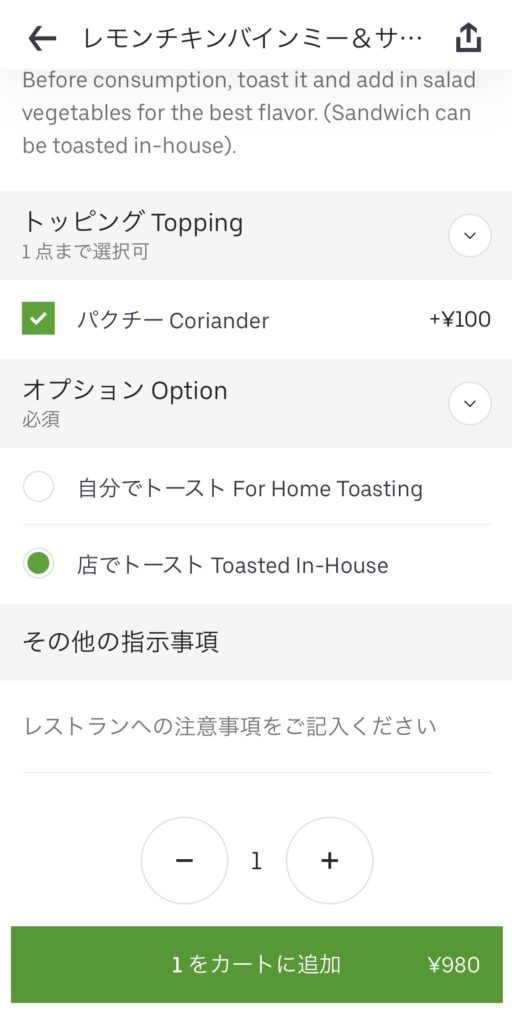
Task: Collapse the トッピング Topping section chevron
Action: tap(470, 235)
